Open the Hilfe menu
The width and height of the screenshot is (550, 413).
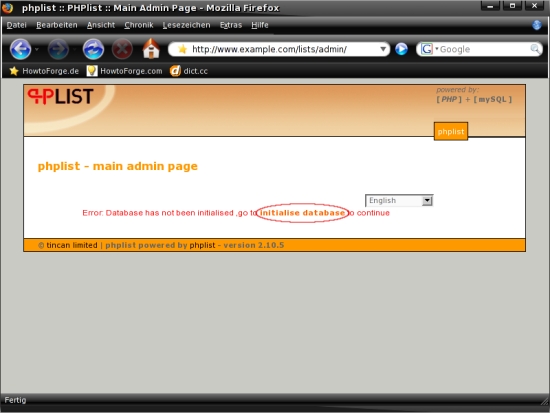point(260,25)
